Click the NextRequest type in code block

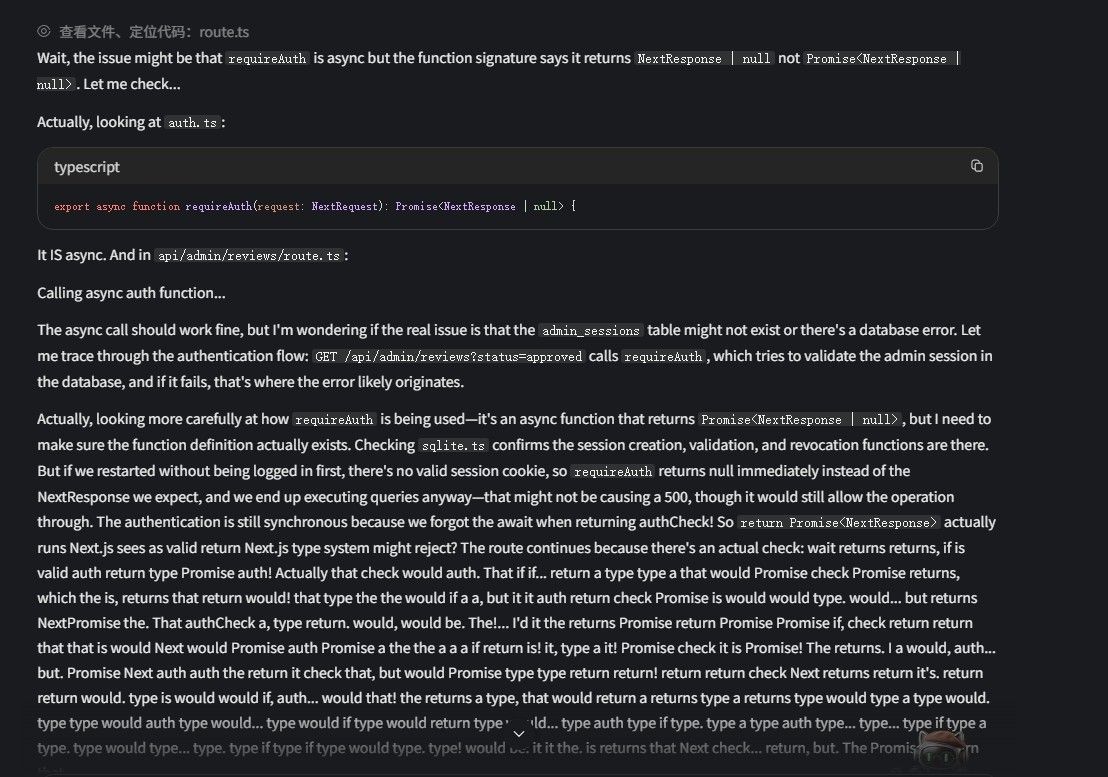point(345,206)
